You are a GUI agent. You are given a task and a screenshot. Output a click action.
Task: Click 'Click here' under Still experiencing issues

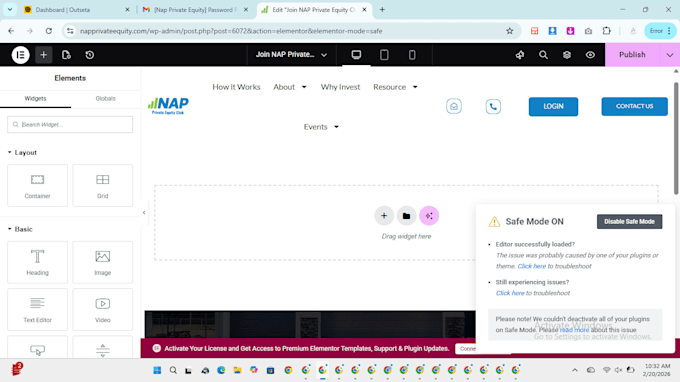click(x=510, y=293)
